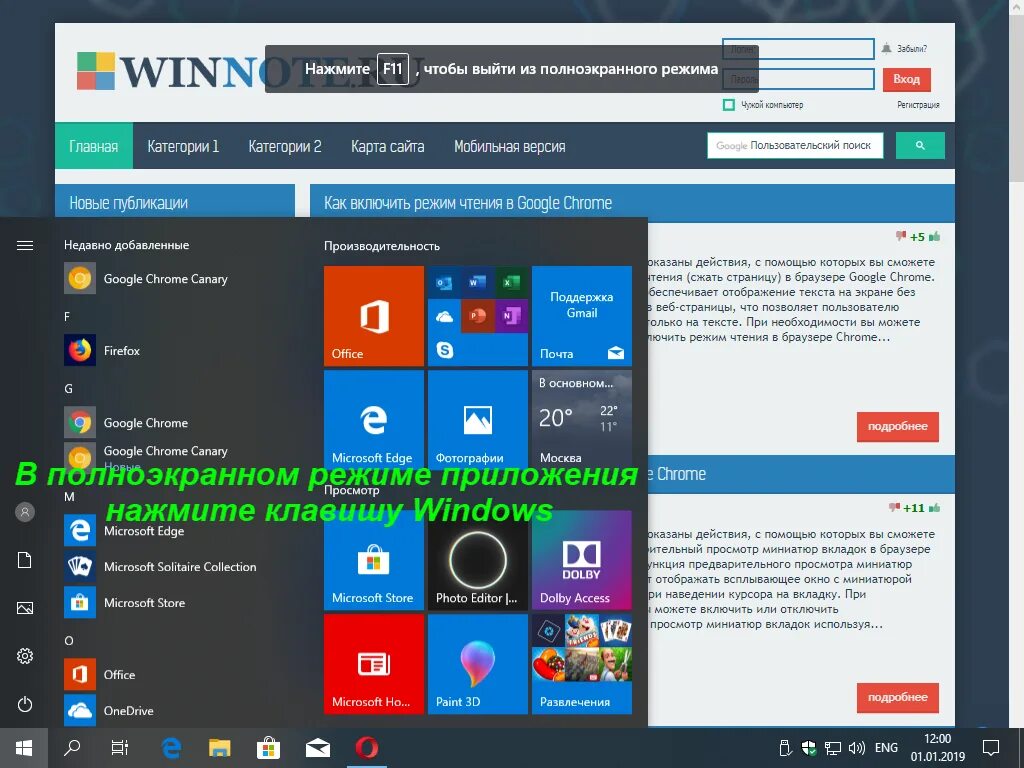The height and width of the screenshot is (768, 1024).
Task: Open the Фотографии tile
Action: (x=477, y=420)
